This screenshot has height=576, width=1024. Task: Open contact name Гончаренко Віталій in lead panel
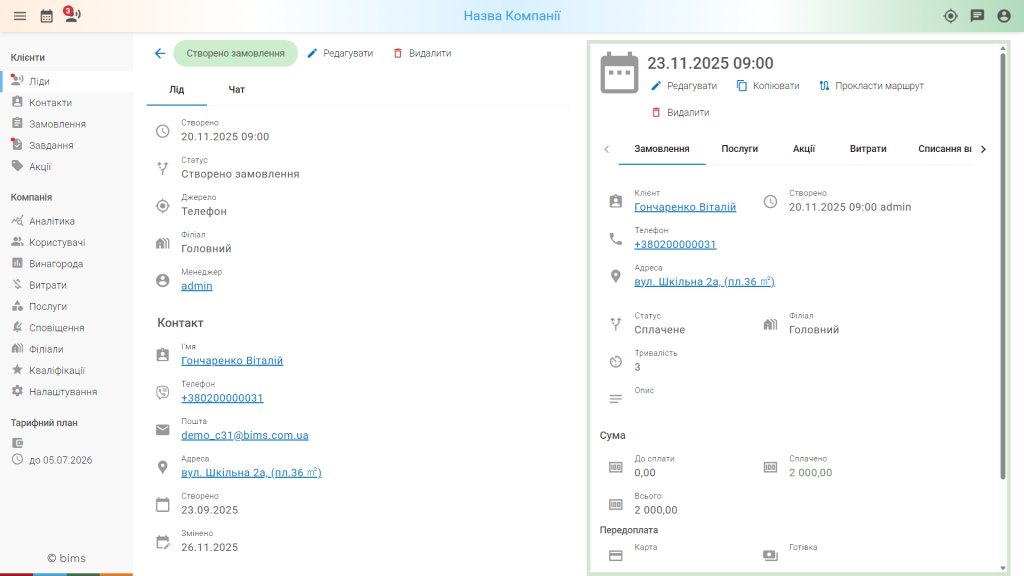click(232, 360)
